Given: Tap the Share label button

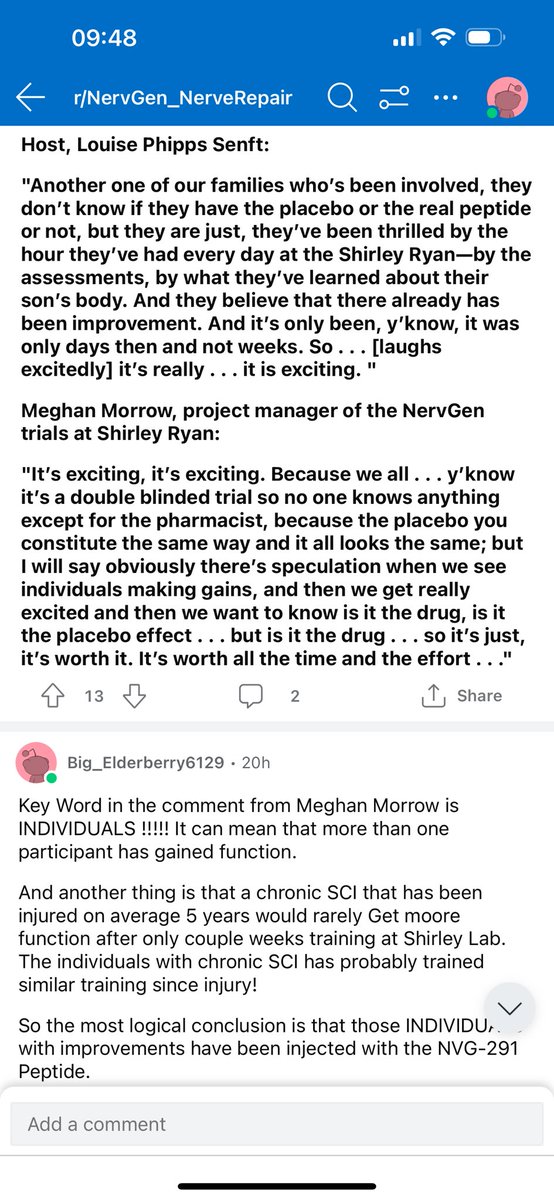Looking at the screenshot, I should pos(479,695).
